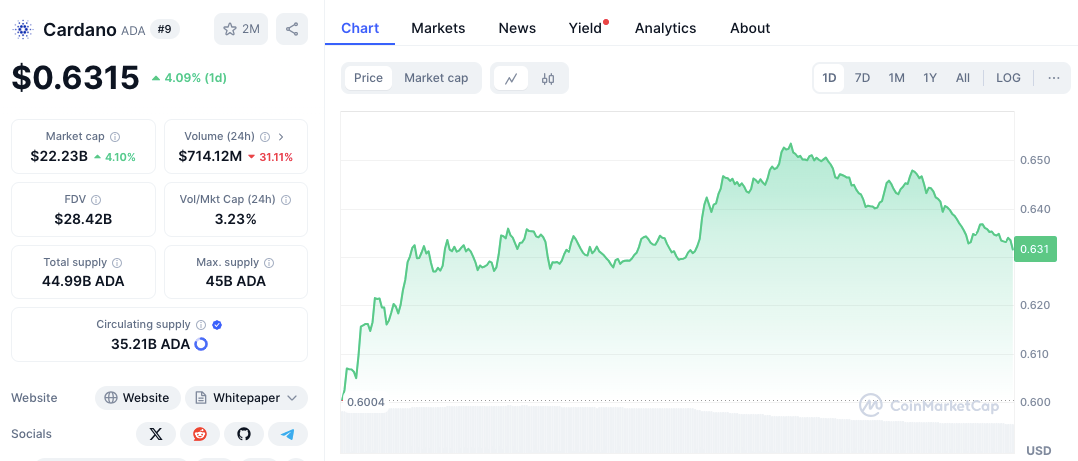
Task: Select 7D time range
Action: [862, 78]
